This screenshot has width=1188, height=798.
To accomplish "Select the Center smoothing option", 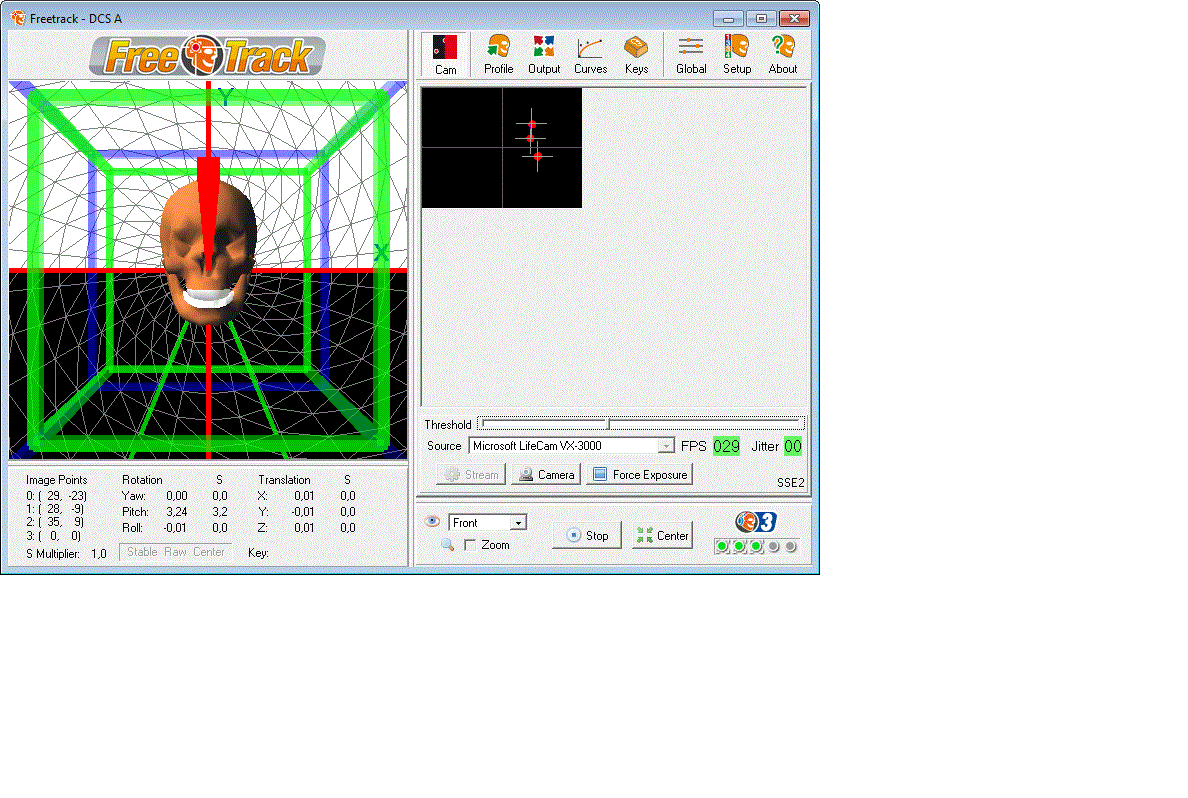I will [x=208, y=552].
